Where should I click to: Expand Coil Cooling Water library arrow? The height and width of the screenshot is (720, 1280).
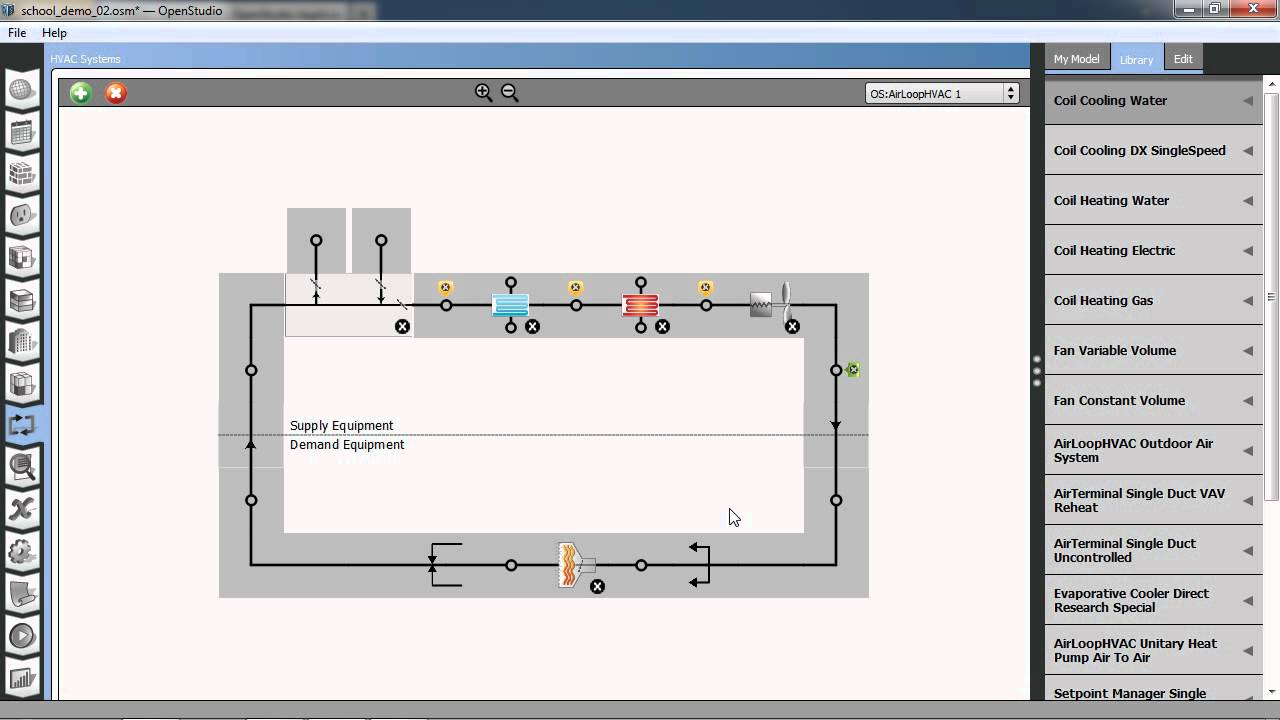[x=1248, y=101]
